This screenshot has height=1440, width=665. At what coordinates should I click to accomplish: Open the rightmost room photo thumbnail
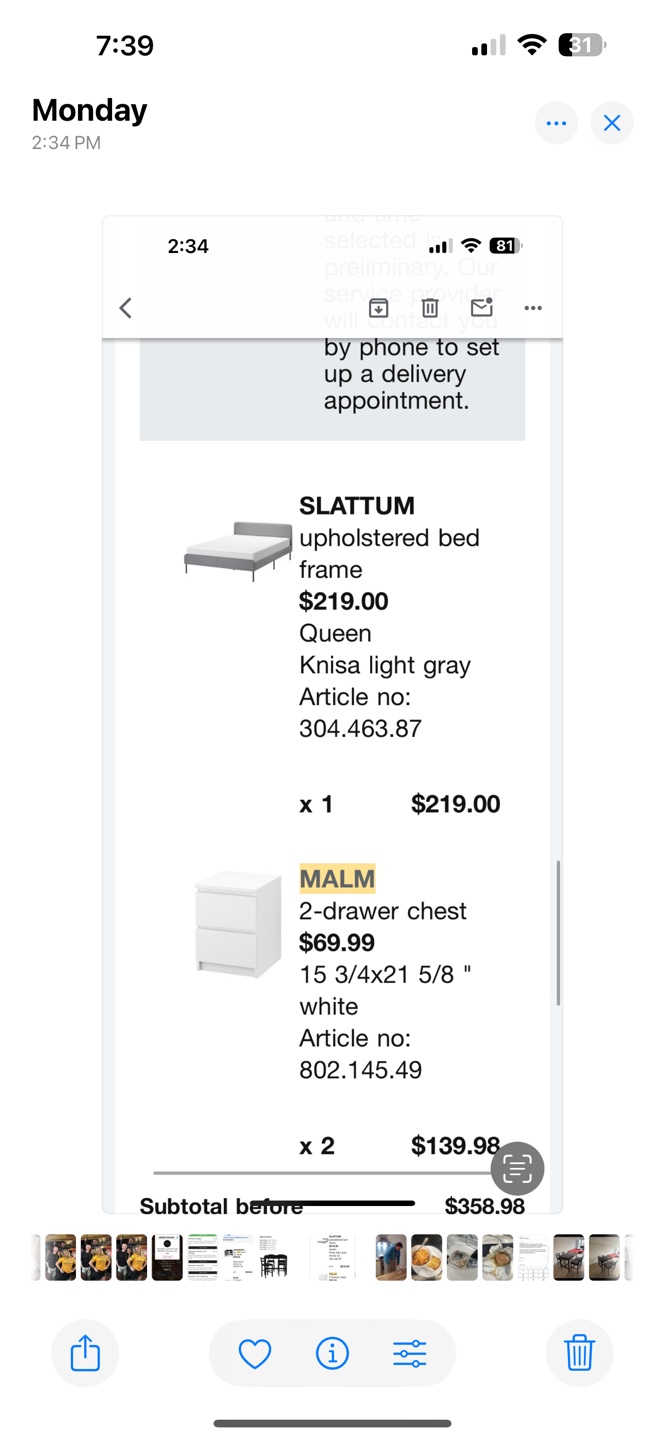pyautogui.click(x=604, y=1258)
